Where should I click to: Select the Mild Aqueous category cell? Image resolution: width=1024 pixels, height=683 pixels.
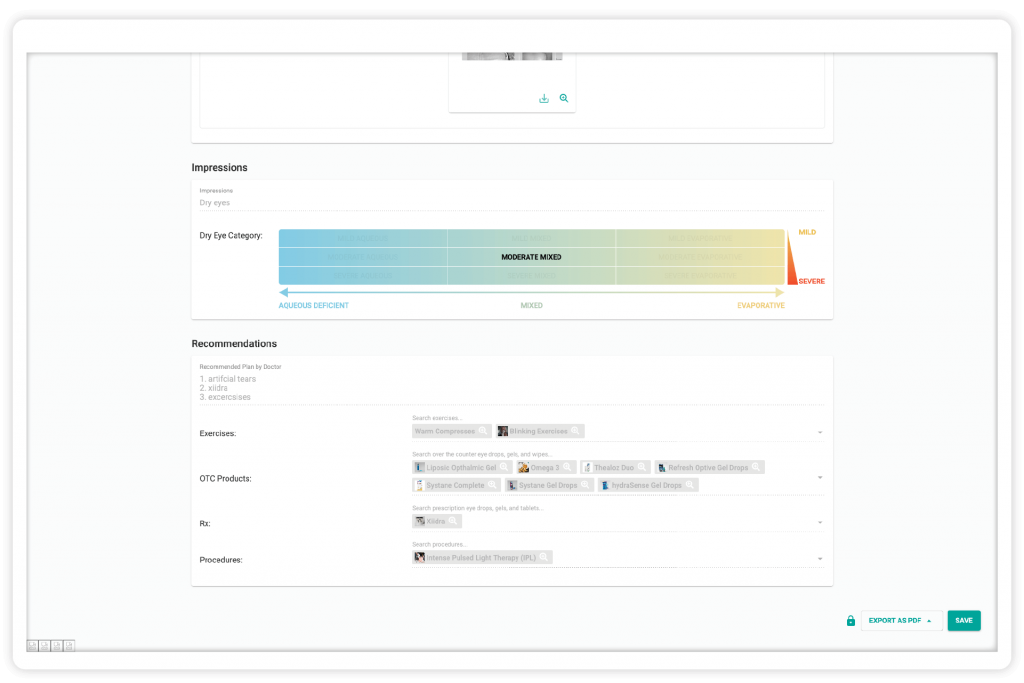363,238
